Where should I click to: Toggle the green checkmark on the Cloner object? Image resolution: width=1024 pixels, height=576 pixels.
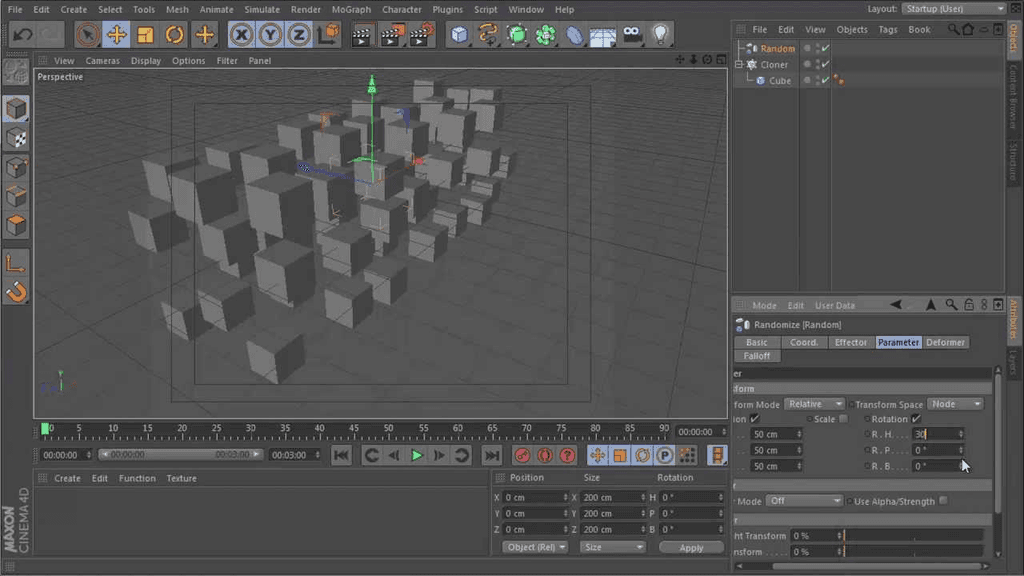(827, 63)
